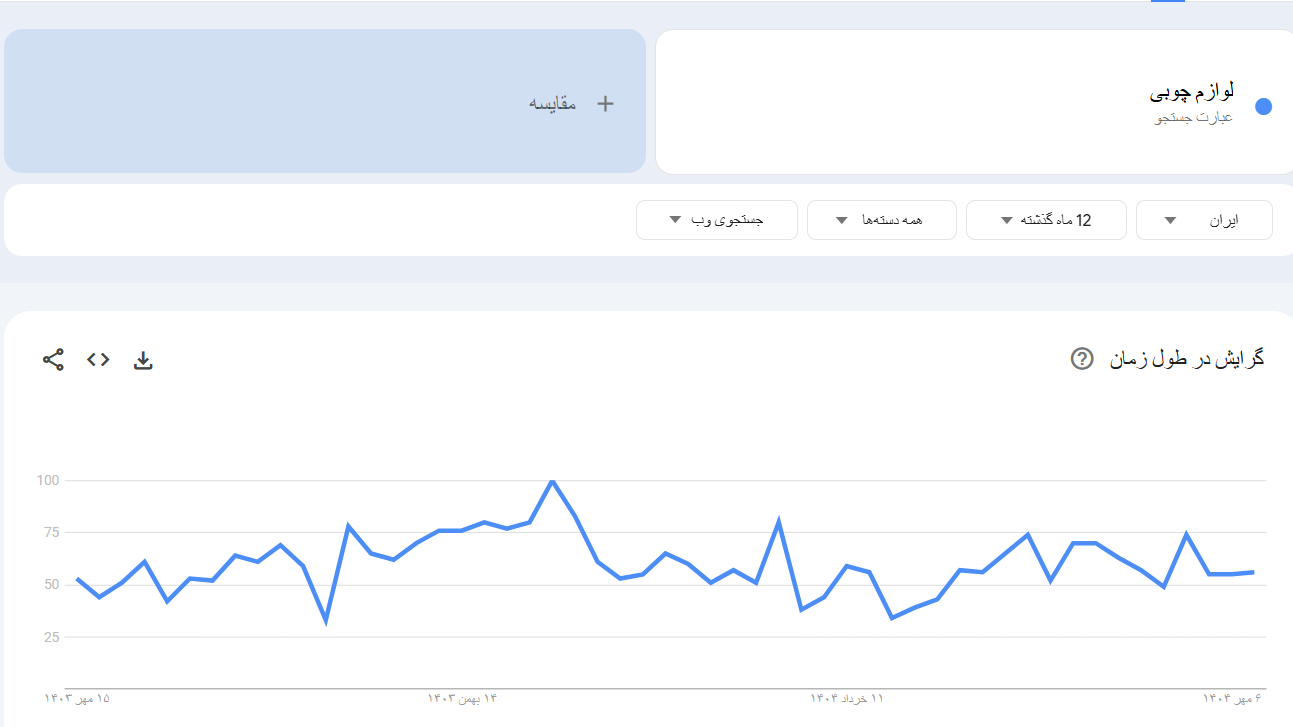Click the گرایش در طول زمان heading
Screen dimensions: 1293x727
[x=1187, y=358]
